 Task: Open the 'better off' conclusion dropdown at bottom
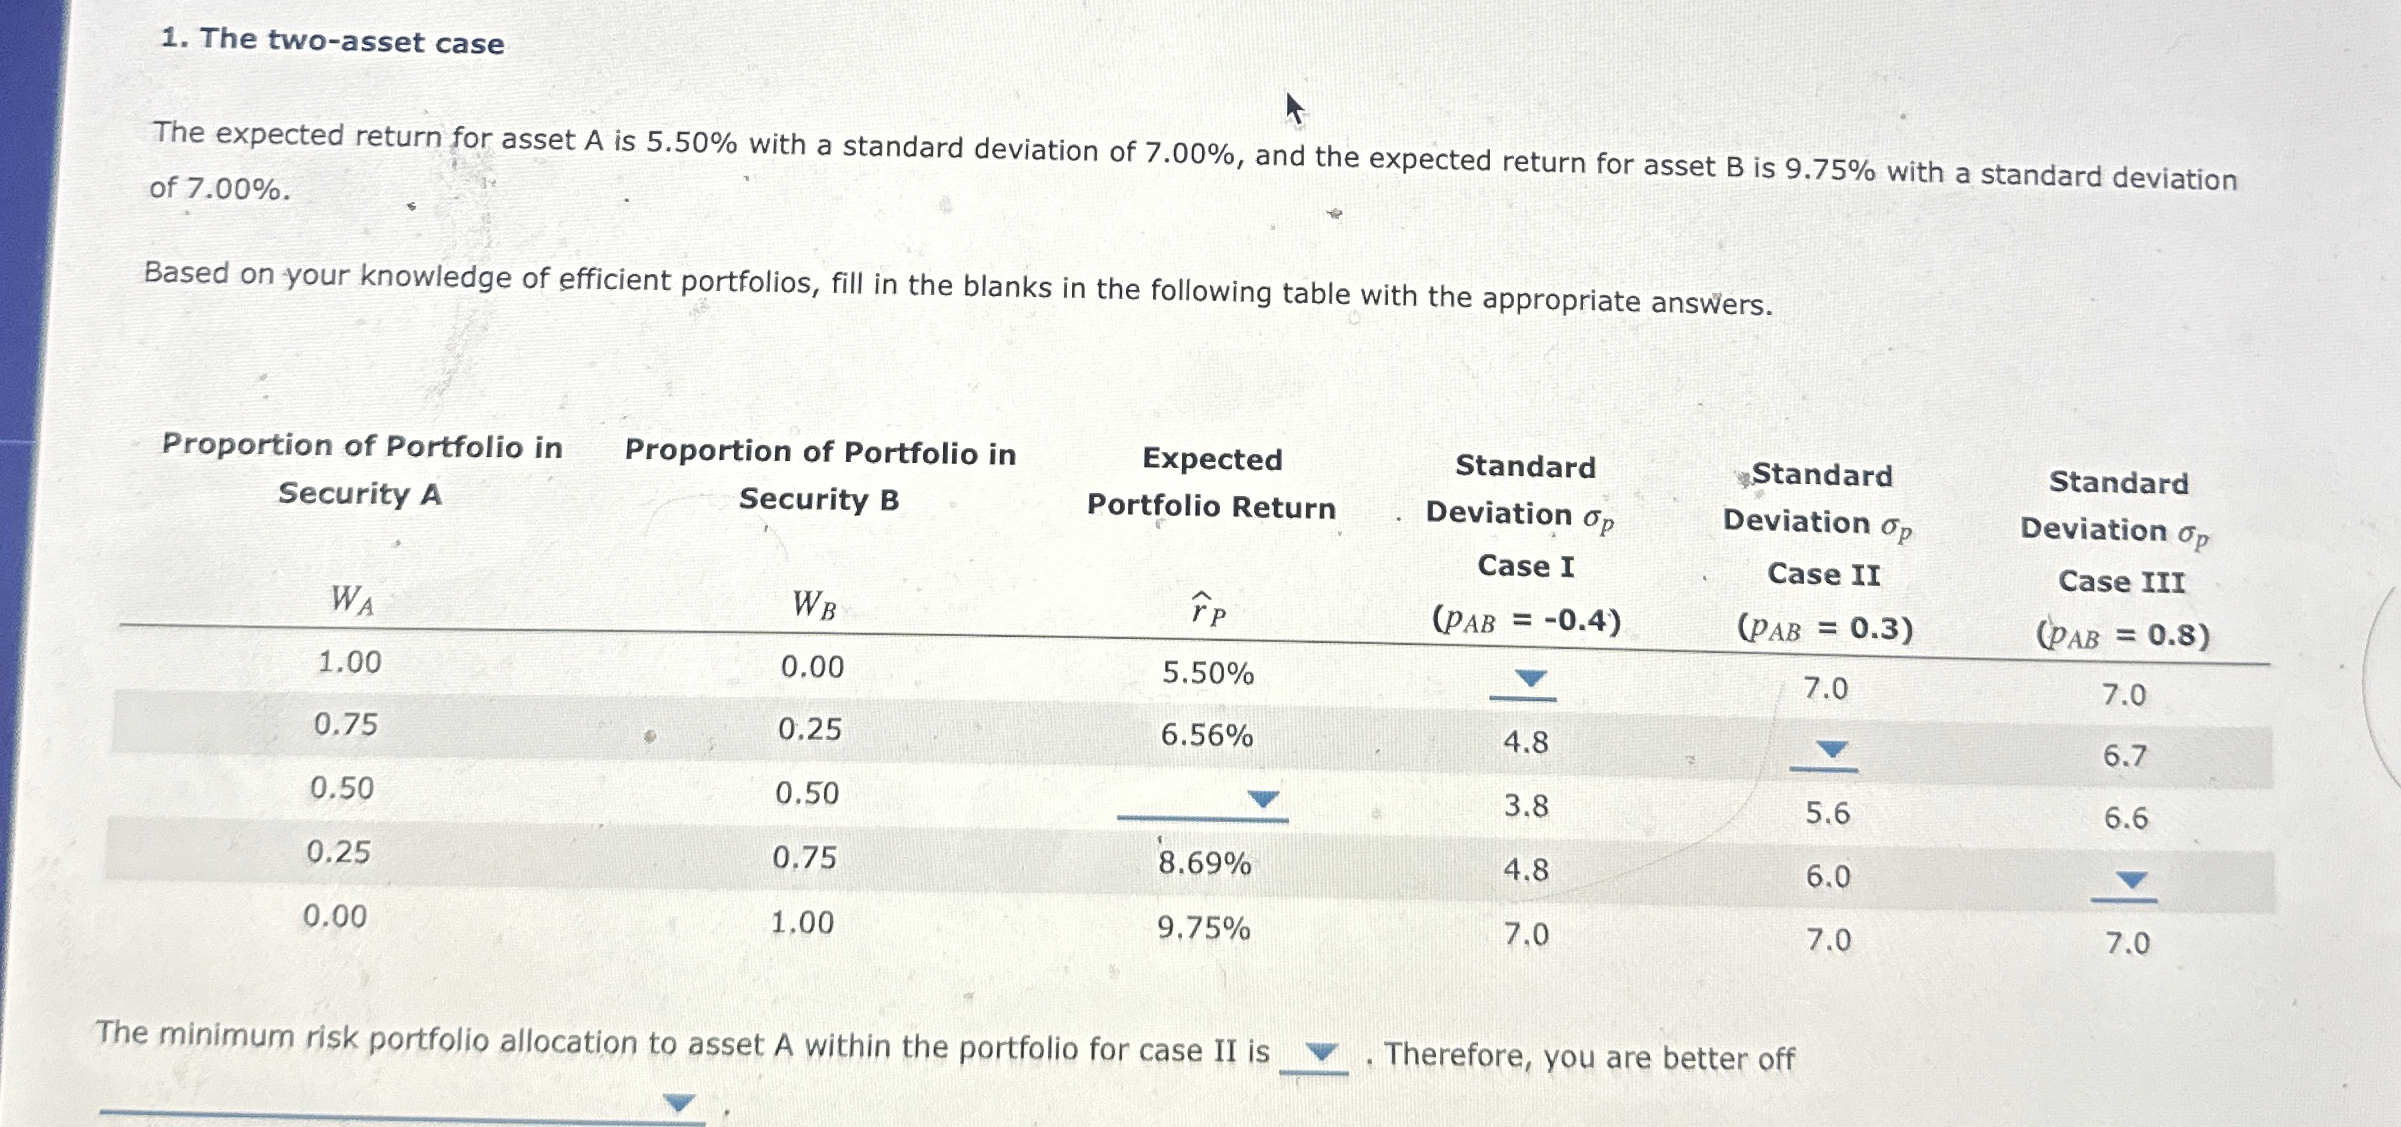pyautogui.click(x=680, y=1102)
